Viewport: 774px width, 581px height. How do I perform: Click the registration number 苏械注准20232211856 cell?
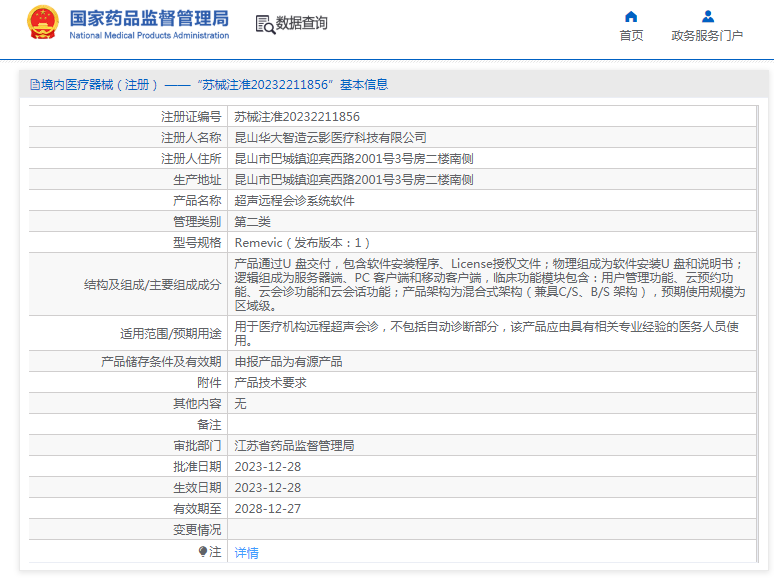pyautogui.click(x=297, y=116)
